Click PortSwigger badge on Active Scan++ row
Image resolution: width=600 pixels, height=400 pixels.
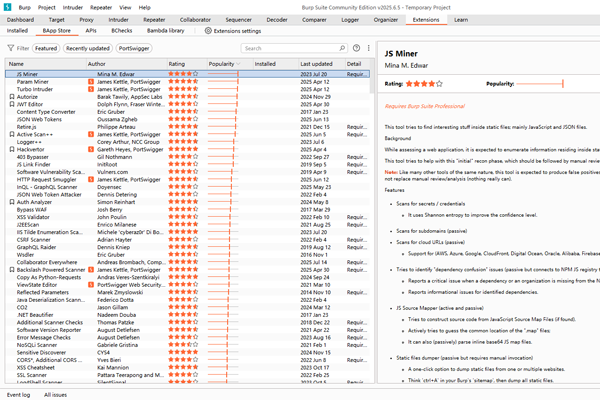tap(91, 134)
